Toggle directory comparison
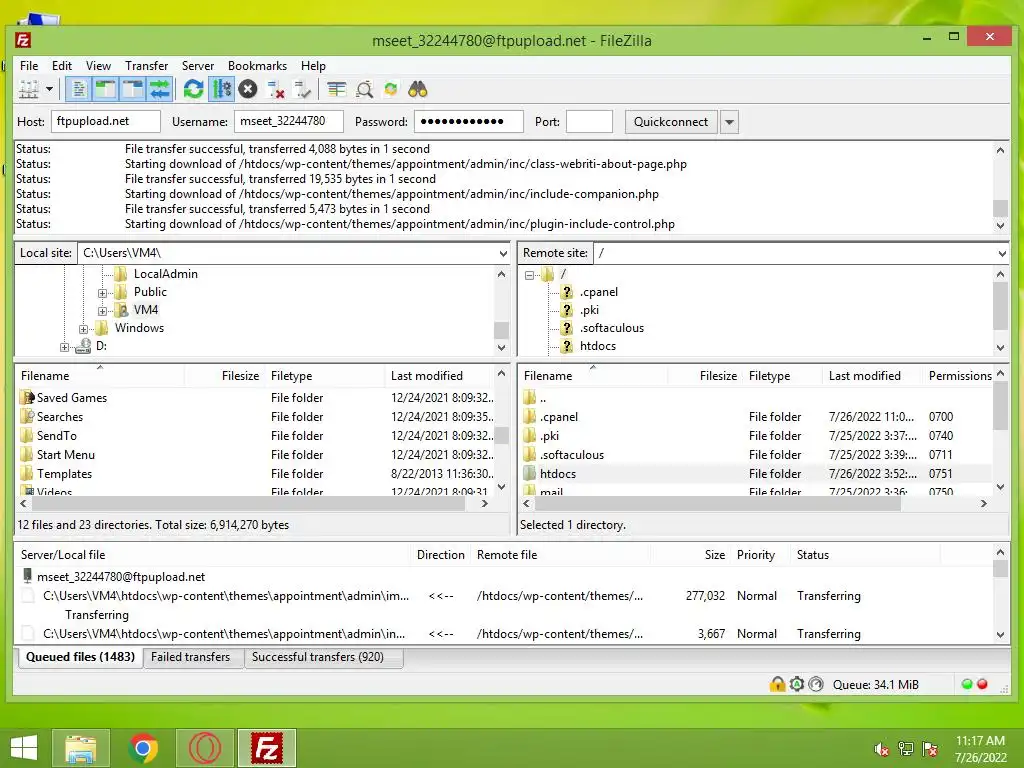Screen dimensions: 1024x768 click(x=364, y=89)
